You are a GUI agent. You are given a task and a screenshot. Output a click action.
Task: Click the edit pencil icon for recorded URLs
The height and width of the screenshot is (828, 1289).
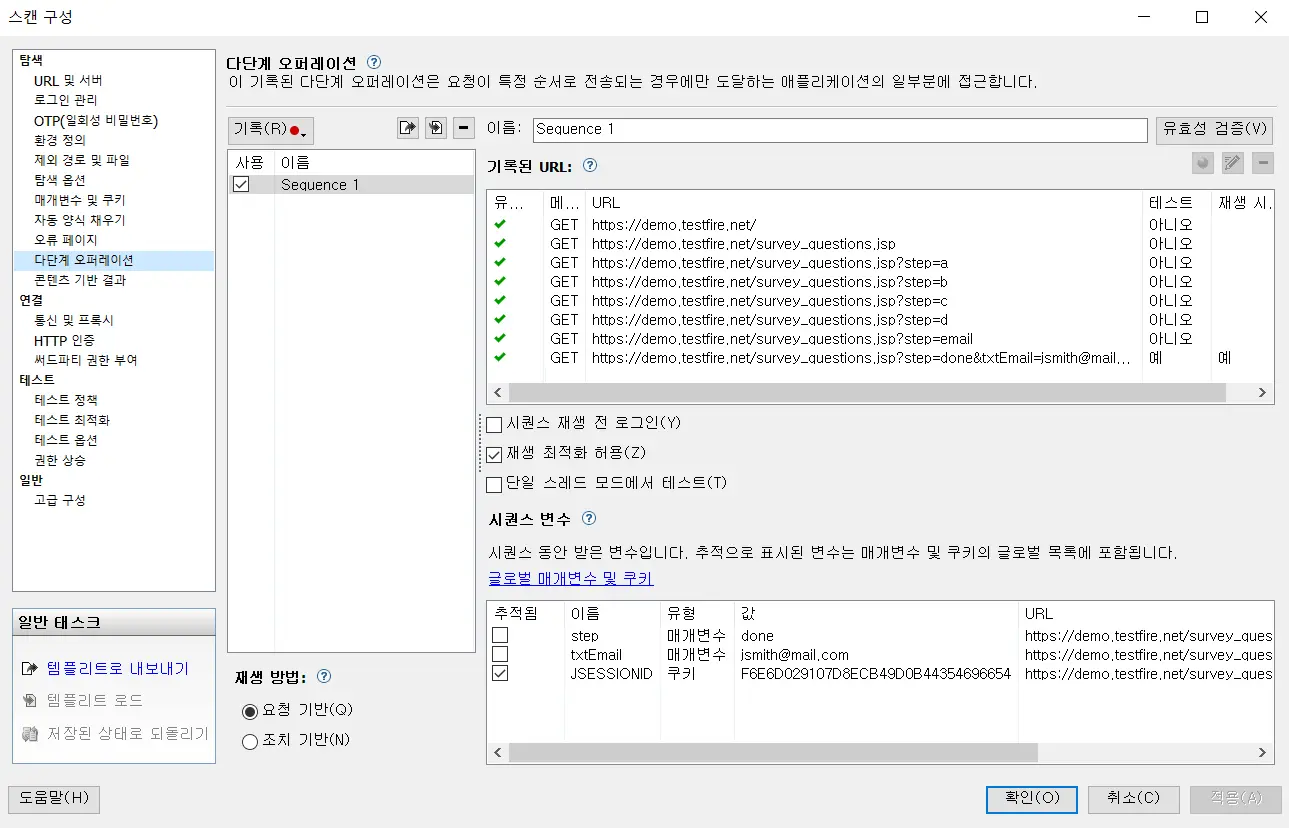click(x=1232, y=164)
